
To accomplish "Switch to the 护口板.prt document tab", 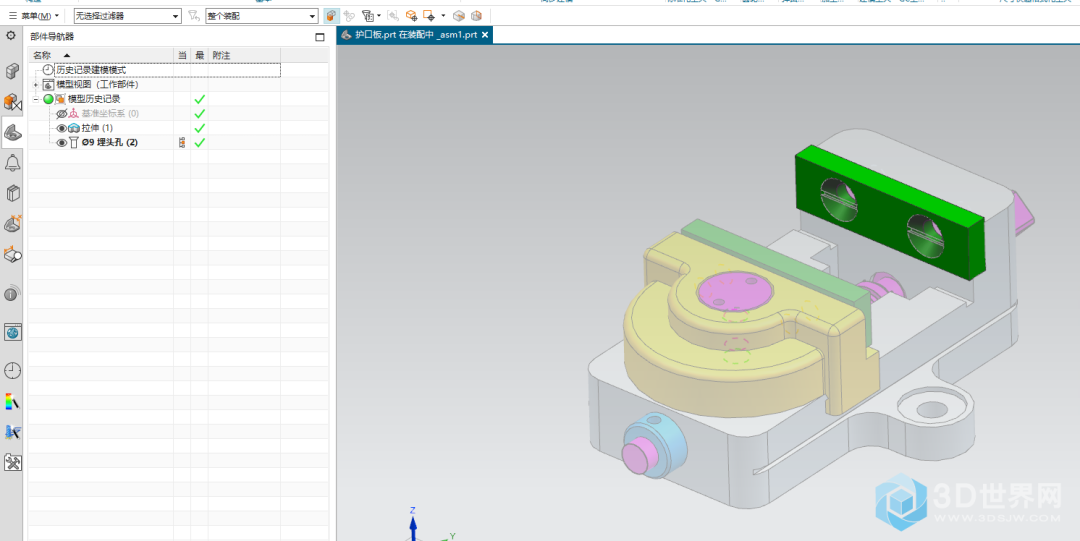I will point(415,35).
